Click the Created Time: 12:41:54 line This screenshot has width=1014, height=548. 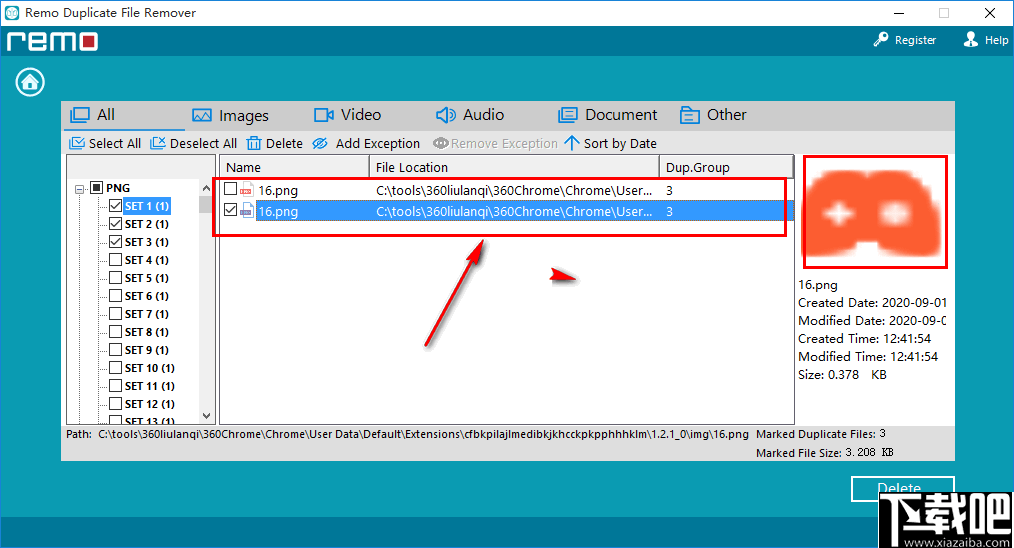click(x=865, y=338)
